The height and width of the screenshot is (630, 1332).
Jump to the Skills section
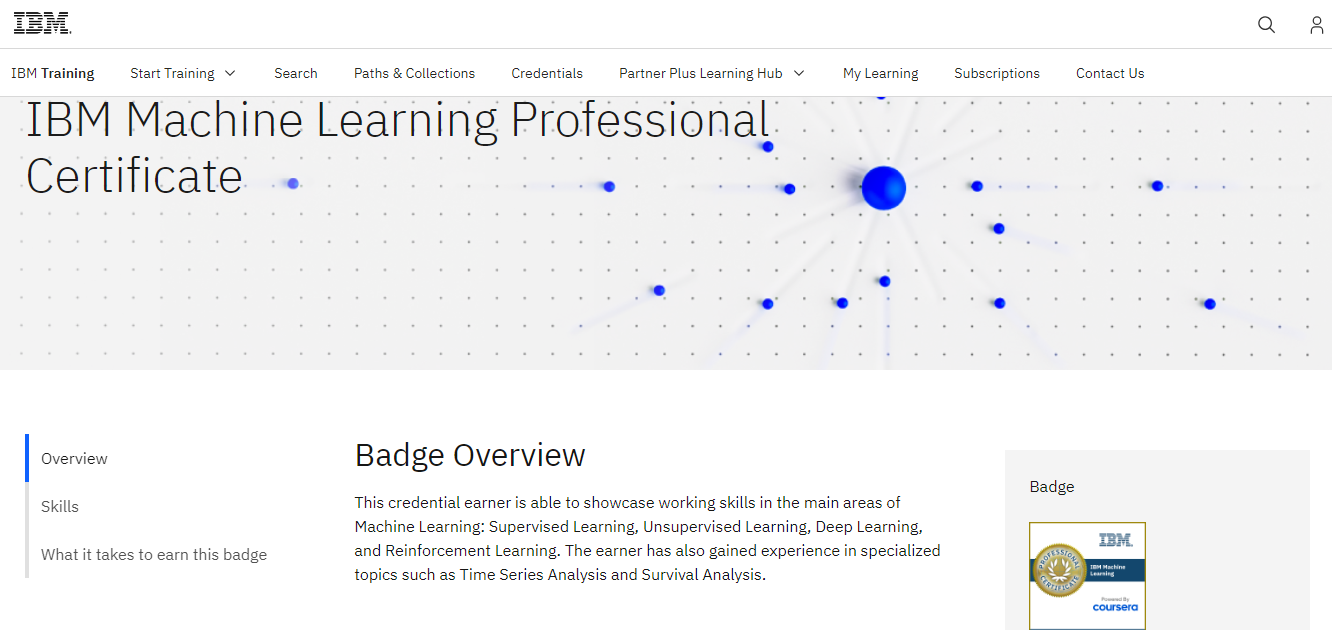click(x=60, y=506)
